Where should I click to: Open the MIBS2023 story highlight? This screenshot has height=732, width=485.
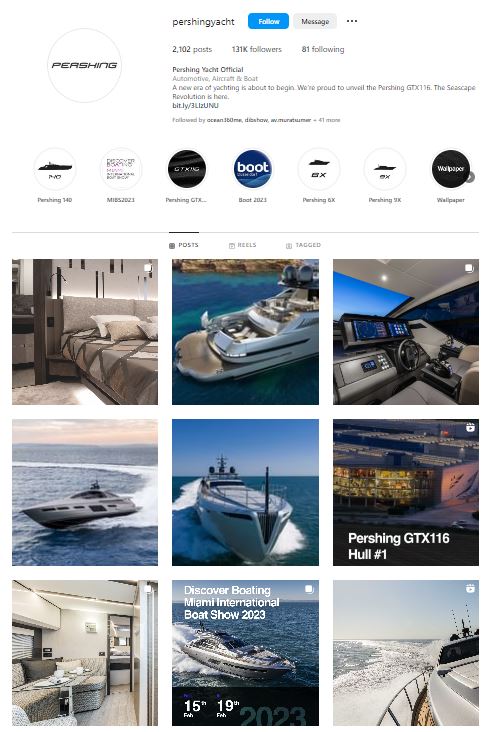[x=121, y=169]
